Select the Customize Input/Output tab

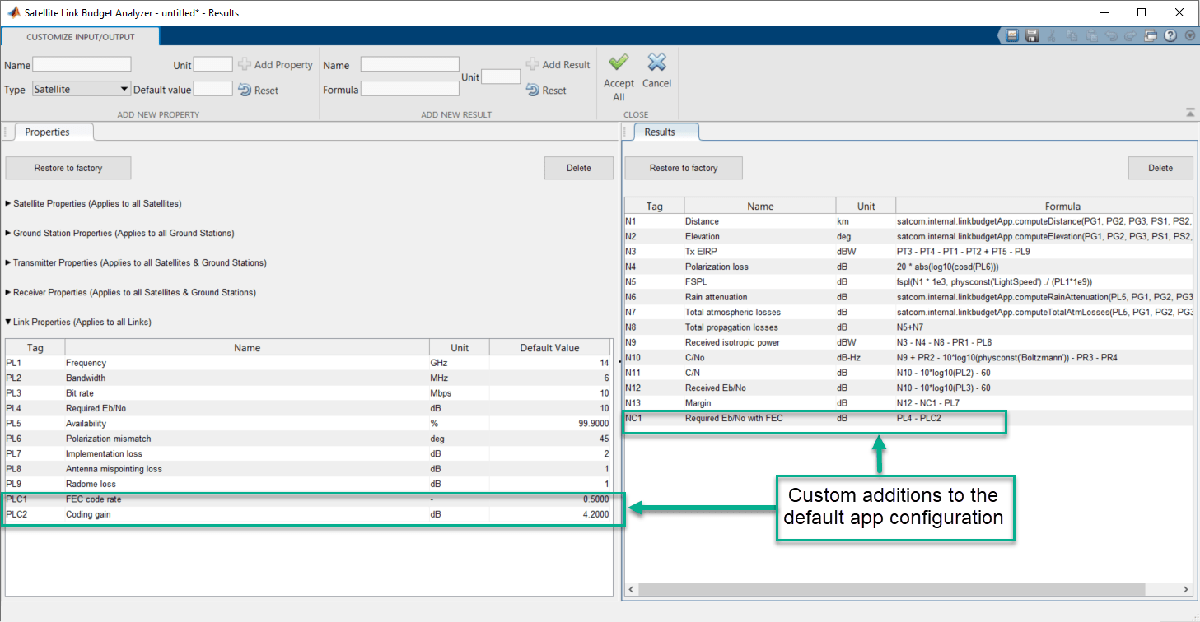click(81, 36)
